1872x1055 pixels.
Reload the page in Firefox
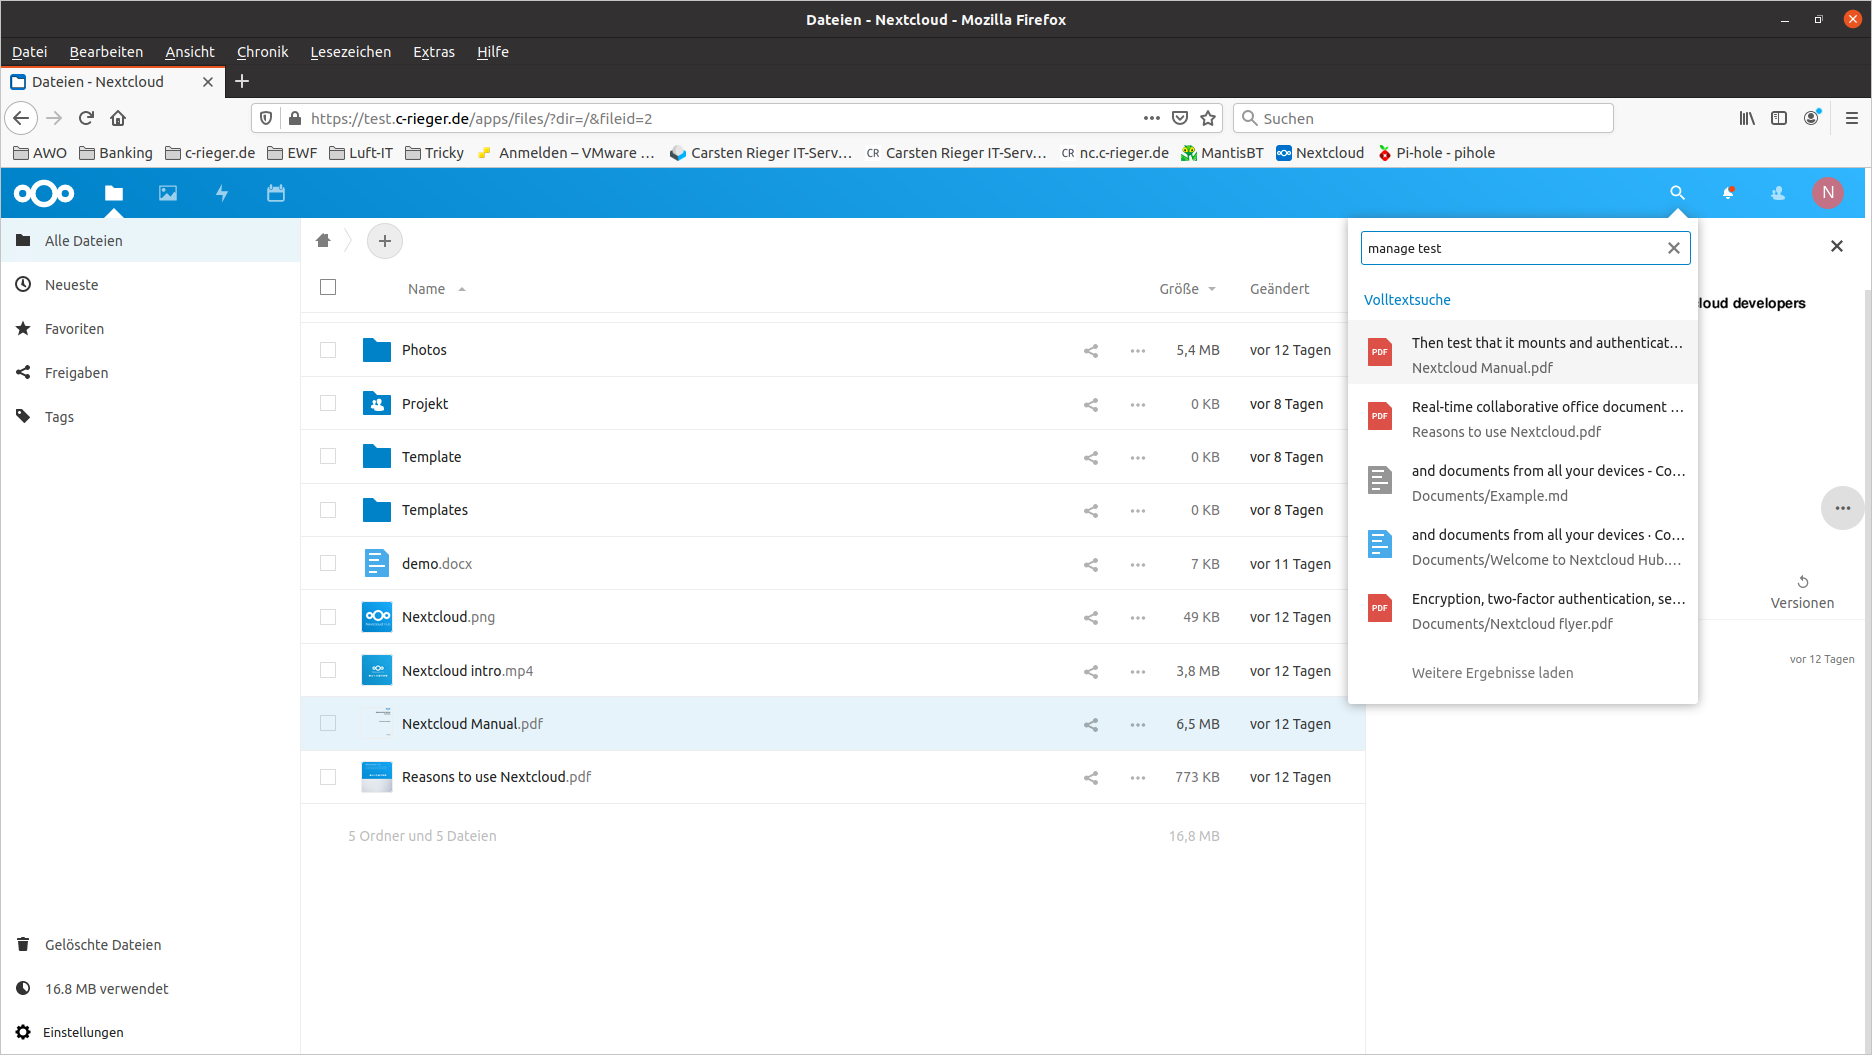click(x=86, y=118)
